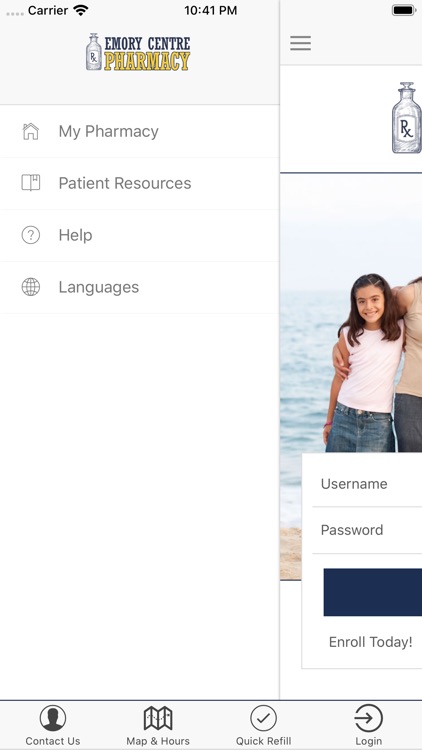This screenshot has width=422, height=750.
Task: Click the Emory Centre Pharmacy logo
Action: click(x=138, y=52)
